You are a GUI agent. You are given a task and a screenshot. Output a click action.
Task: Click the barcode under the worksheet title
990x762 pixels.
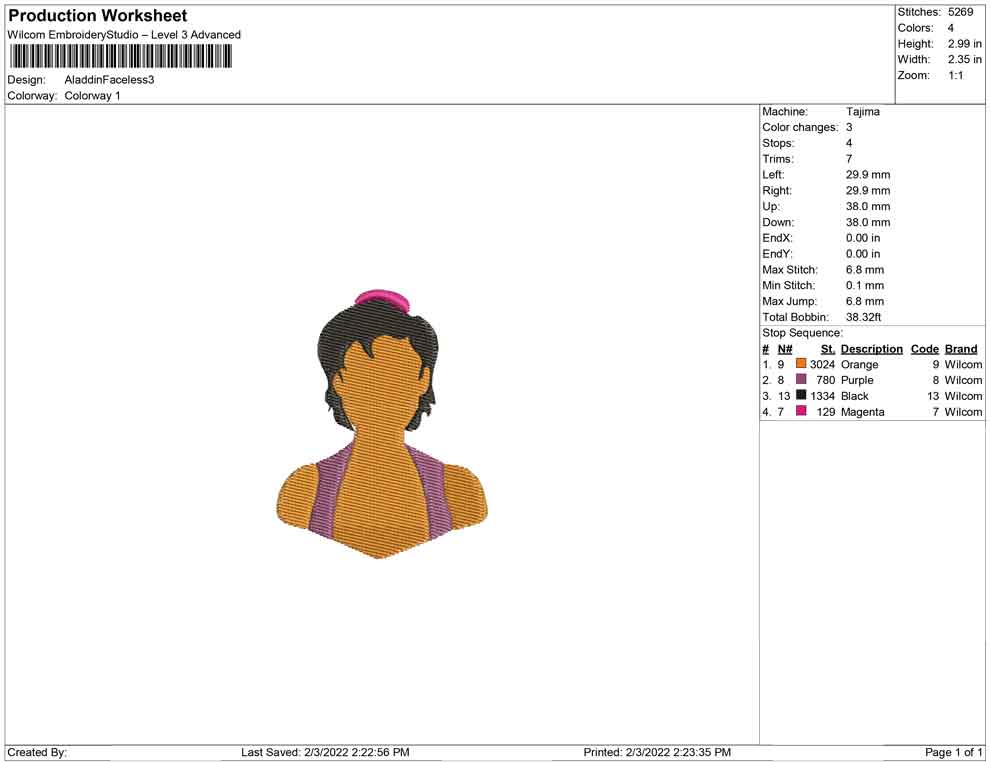(x=120, y=56)
